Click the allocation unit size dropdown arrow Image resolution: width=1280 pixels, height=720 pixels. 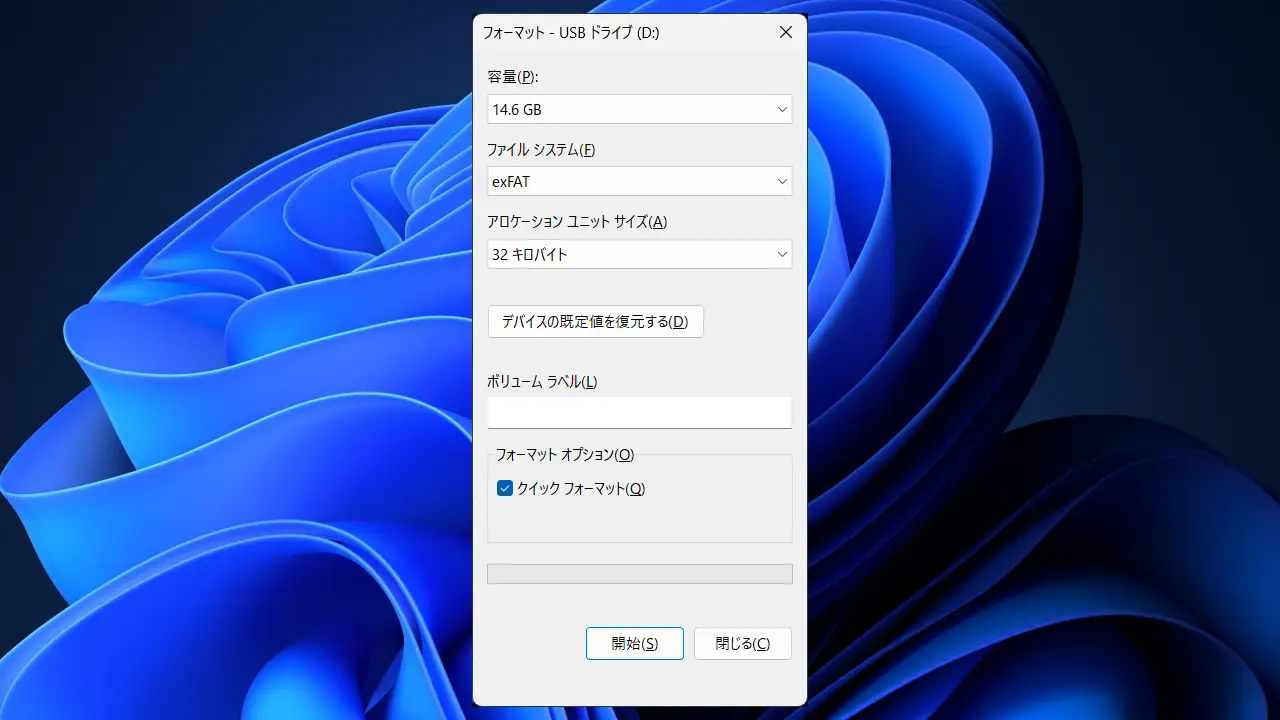tap(782, 254)
